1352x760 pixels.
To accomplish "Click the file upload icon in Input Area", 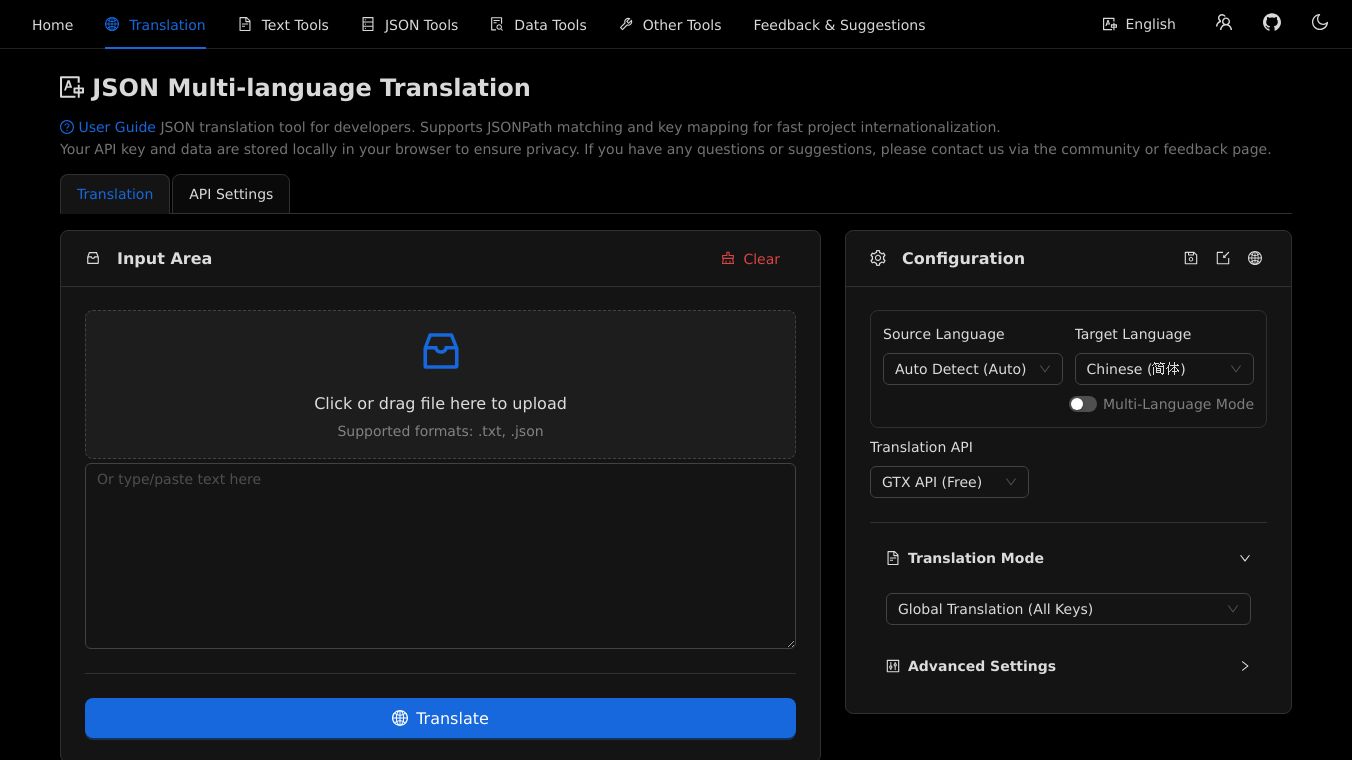I will (440, 351).
